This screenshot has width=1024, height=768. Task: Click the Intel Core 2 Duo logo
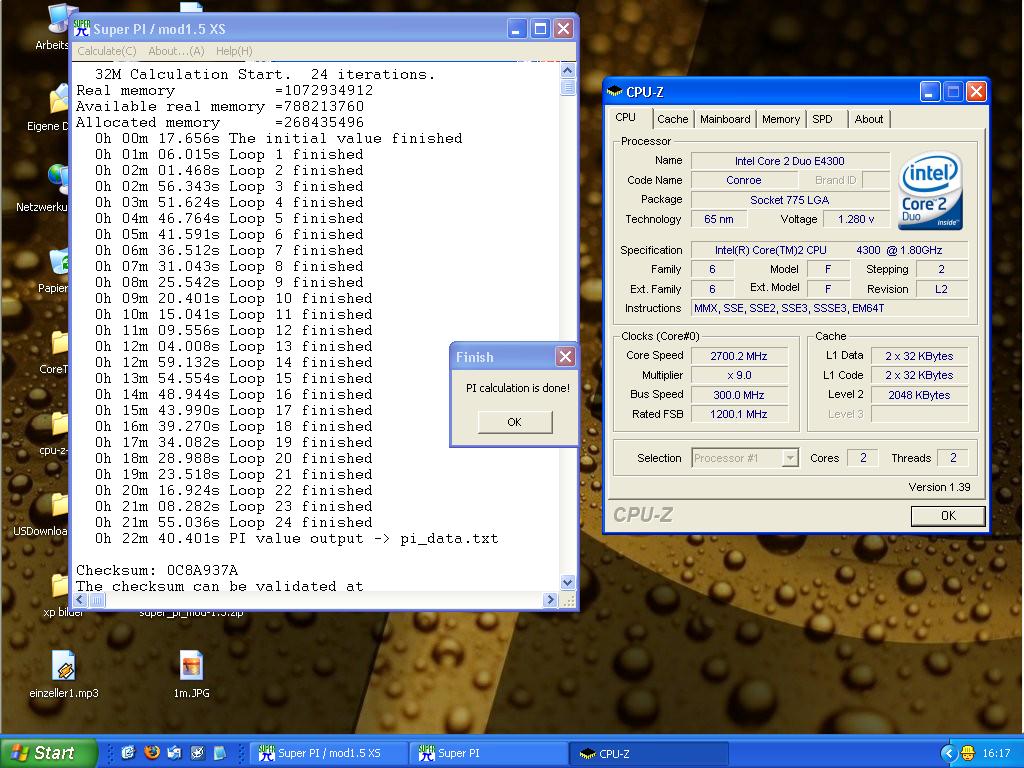click(930, 191)
